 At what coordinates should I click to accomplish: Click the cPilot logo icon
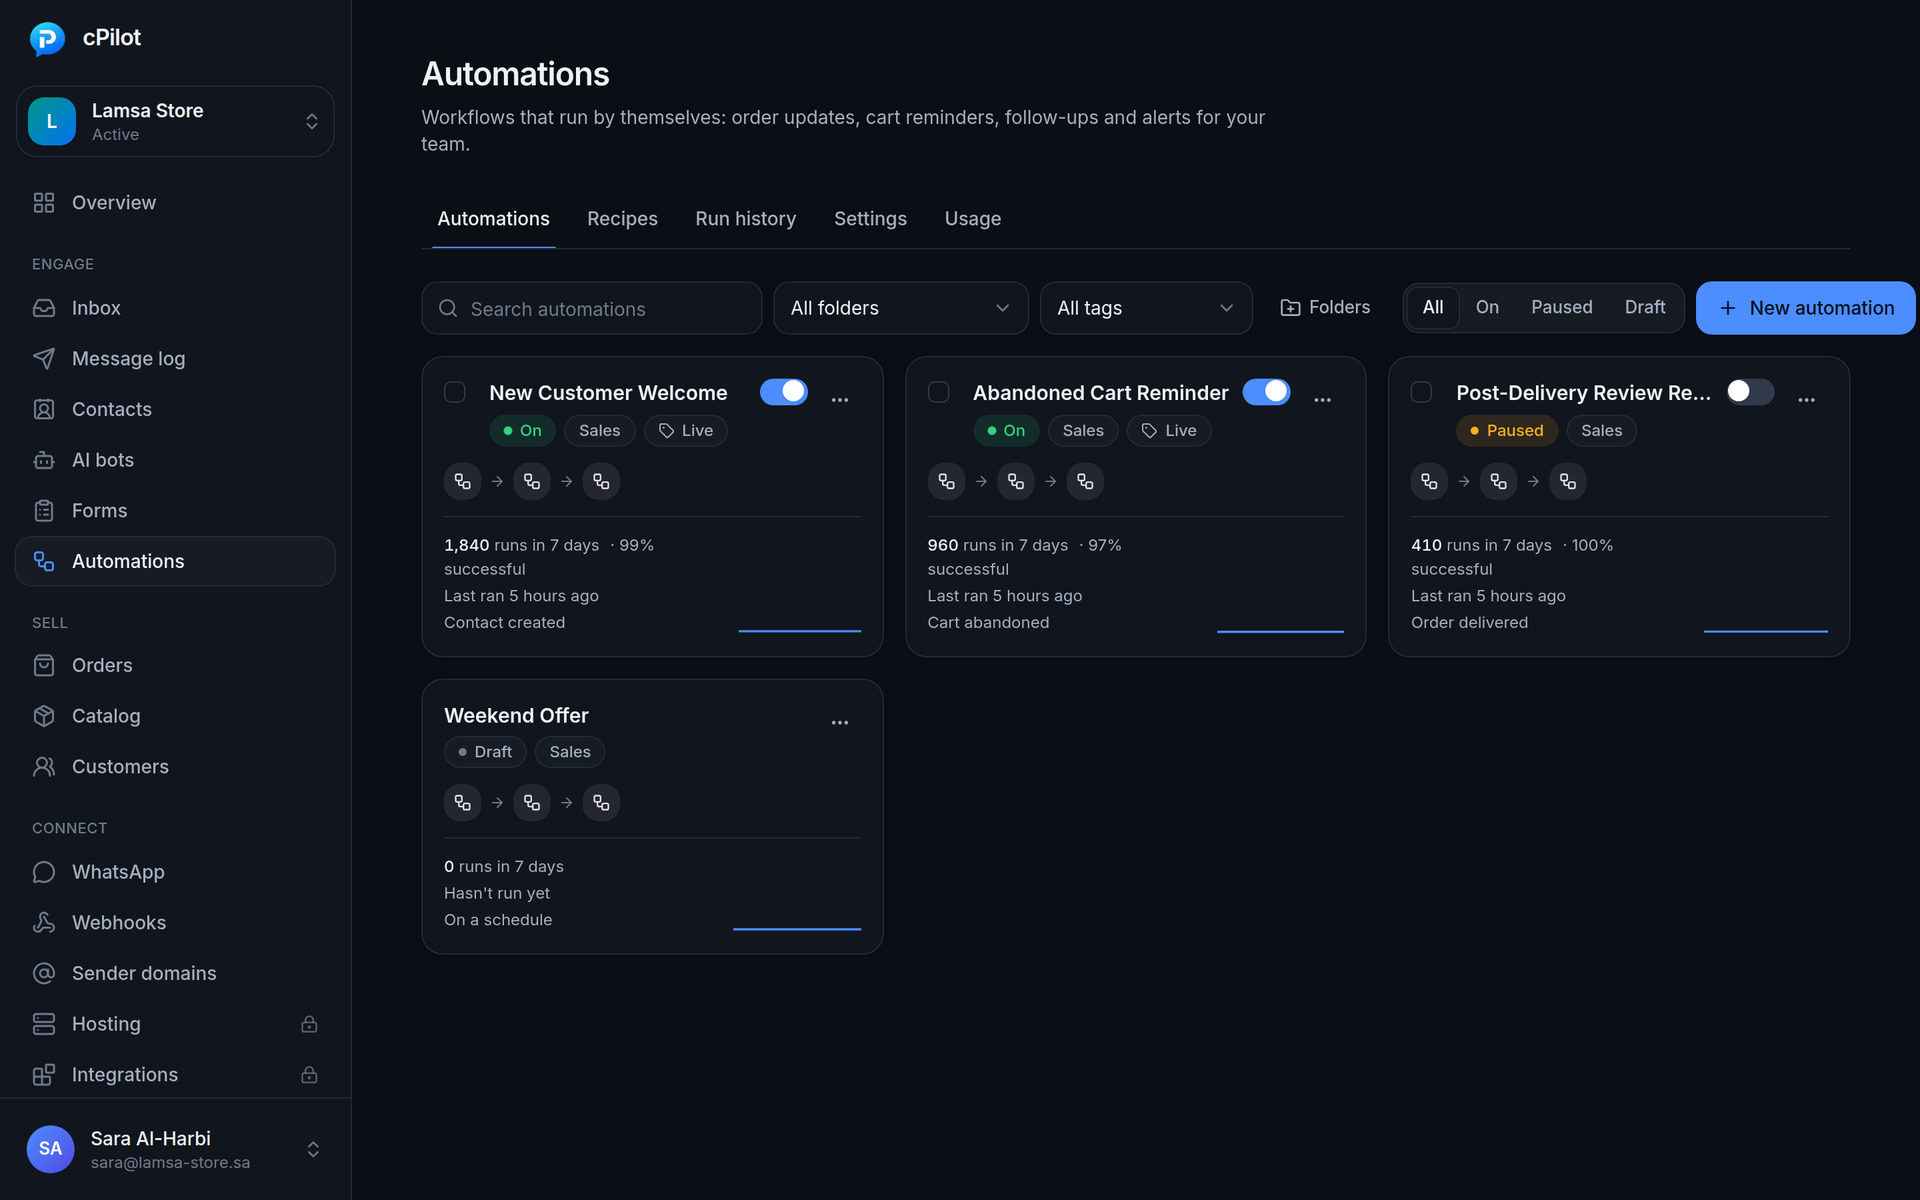tap(47, 38)
